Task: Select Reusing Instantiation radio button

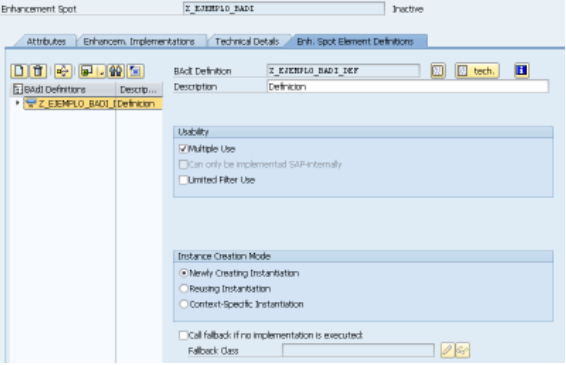Action: point(183,288)
